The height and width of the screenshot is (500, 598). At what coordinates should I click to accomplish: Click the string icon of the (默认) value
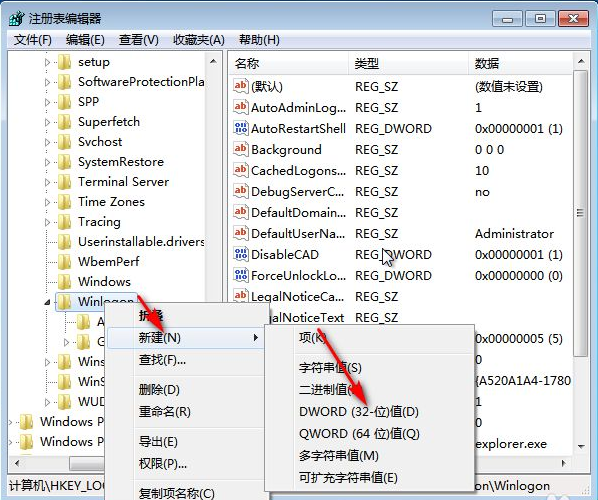[241, 86]
